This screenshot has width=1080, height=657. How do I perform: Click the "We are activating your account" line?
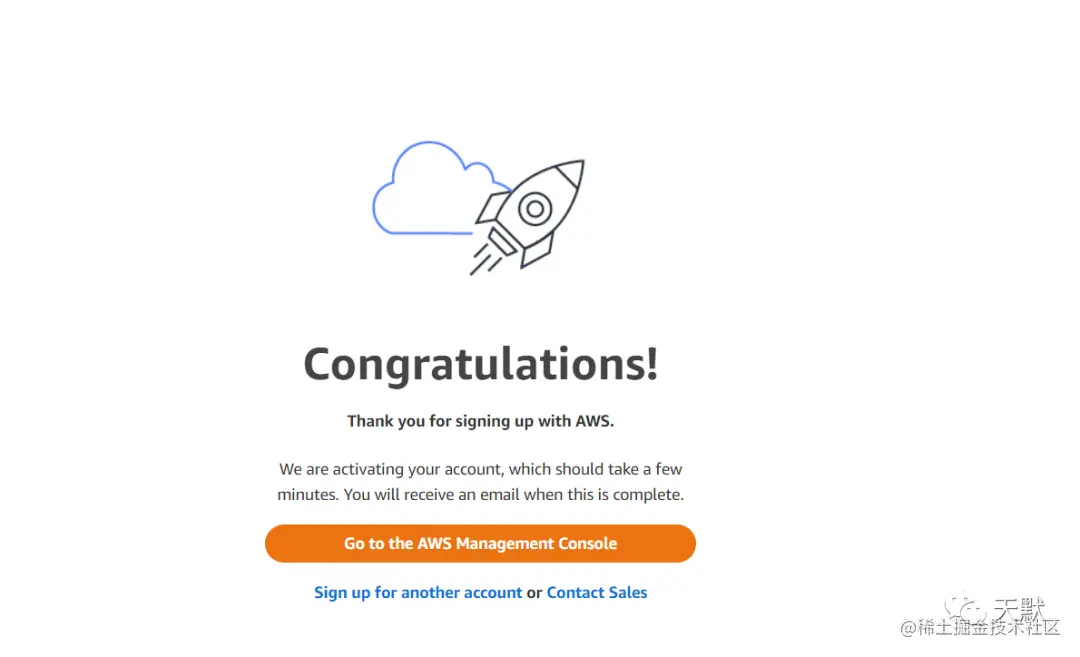pyautogui.click(x=480, y=469)
